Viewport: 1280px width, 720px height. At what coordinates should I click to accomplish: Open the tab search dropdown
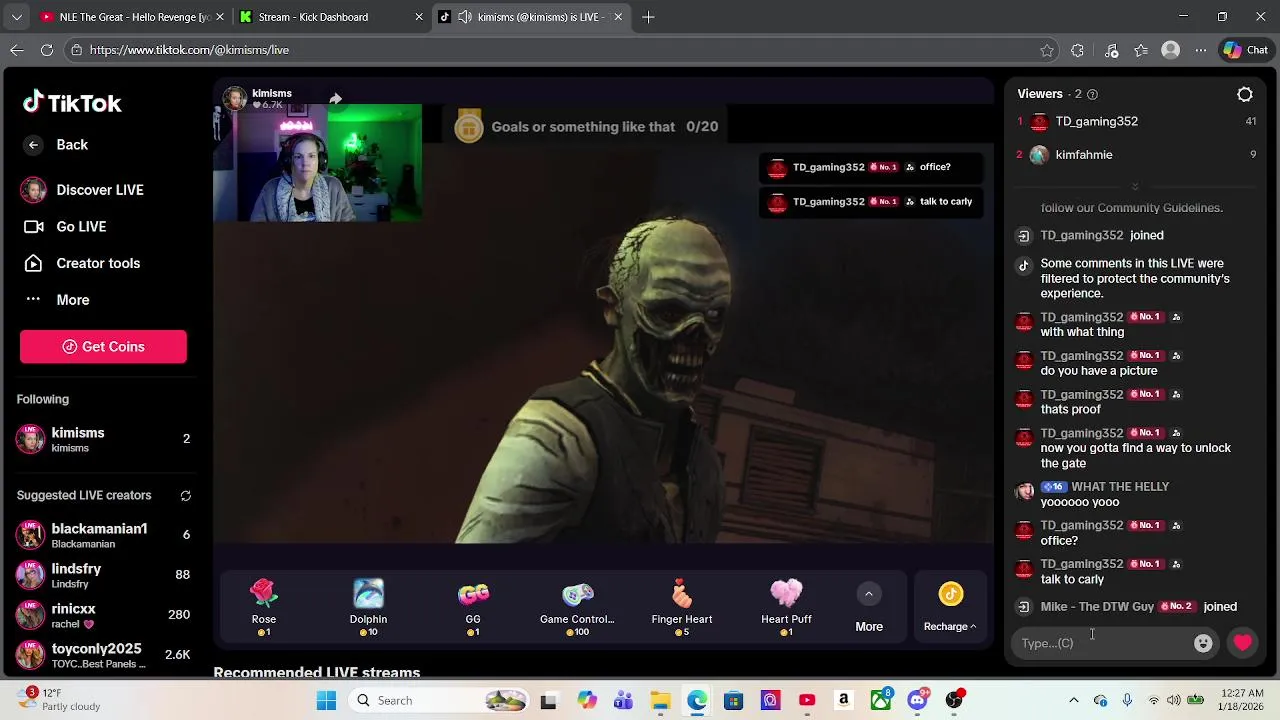click(16, 17)
